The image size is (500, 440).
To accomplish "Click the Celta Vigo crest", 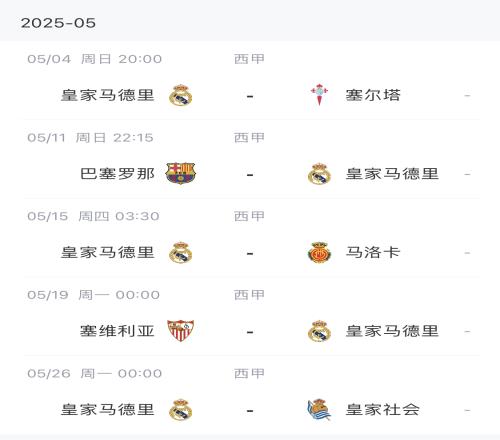I will pyautogui.click(x=319, y=95).
